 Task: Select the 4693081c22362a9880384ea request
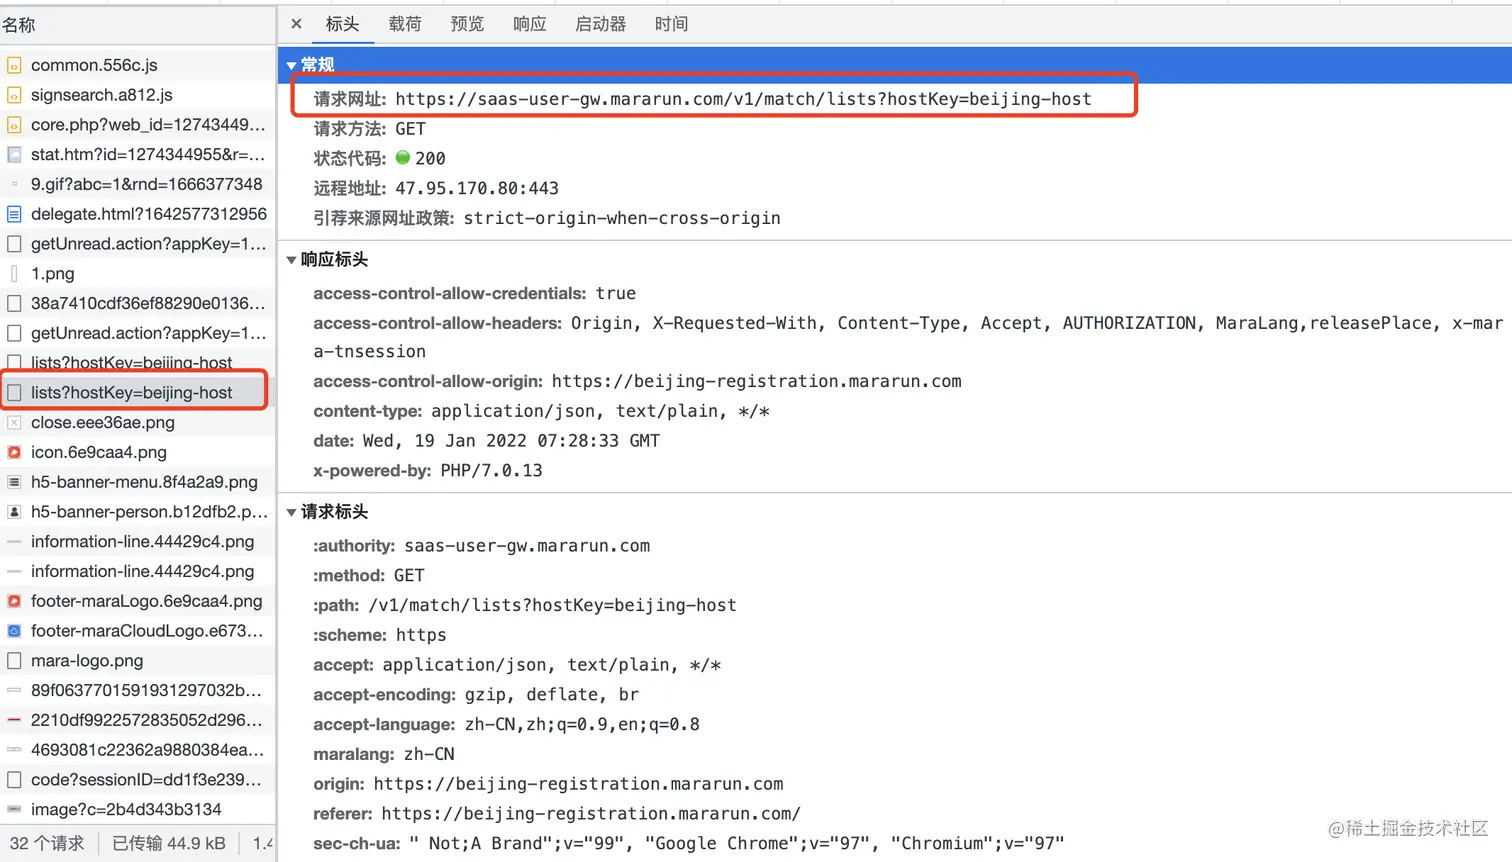point(138,750)
